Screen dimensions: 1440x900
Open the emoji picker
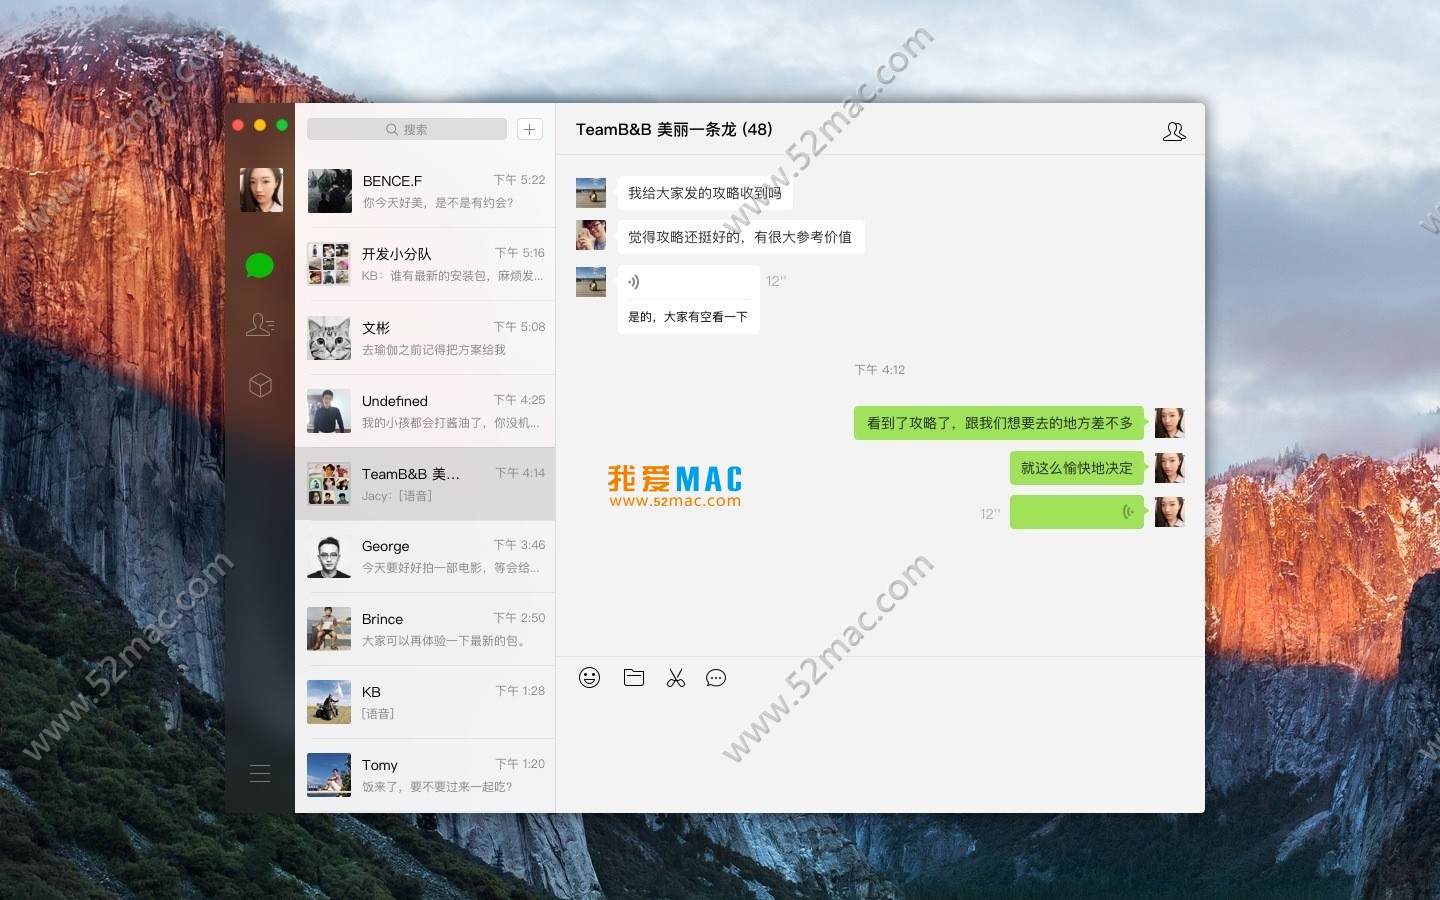pos(589,678)
